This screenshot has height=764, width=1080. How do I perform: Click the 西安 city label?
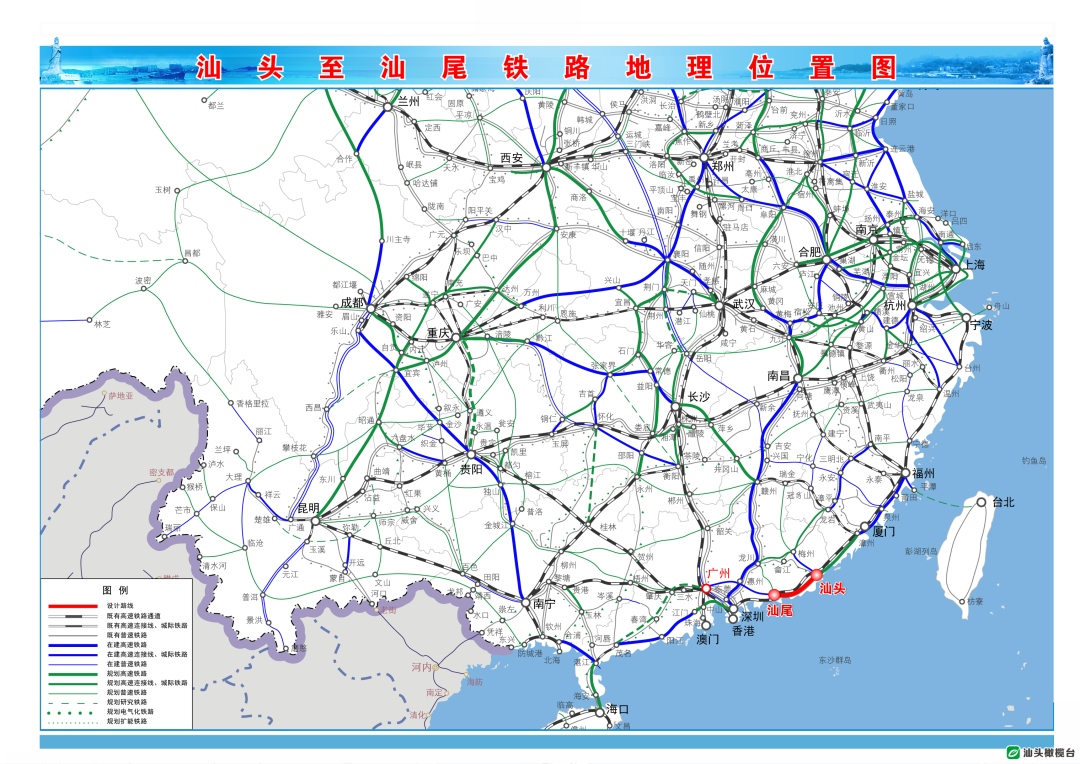click(511, 158)
